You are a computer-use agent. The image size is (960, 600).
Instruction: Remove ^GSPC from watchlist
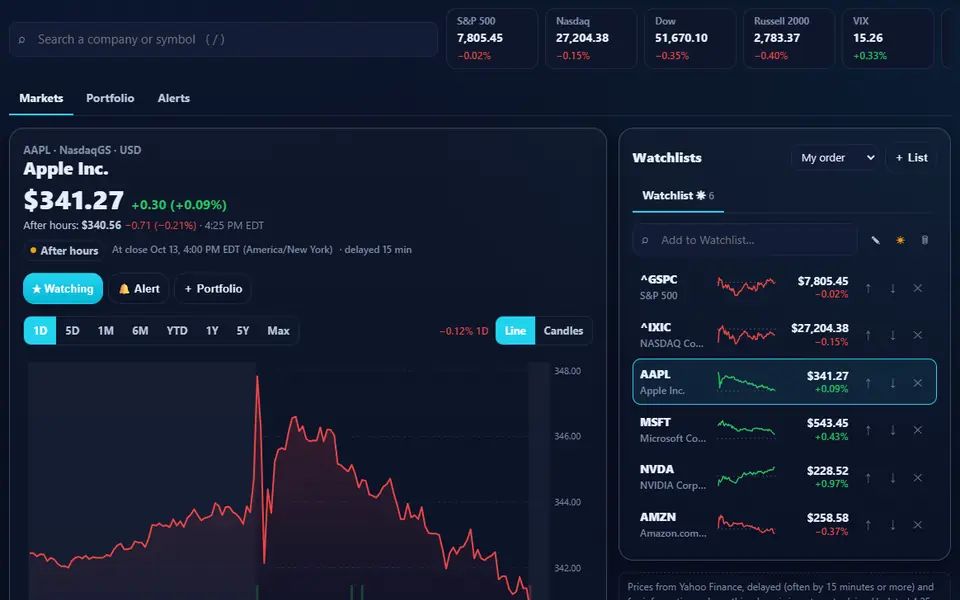(x=918, y=288)
